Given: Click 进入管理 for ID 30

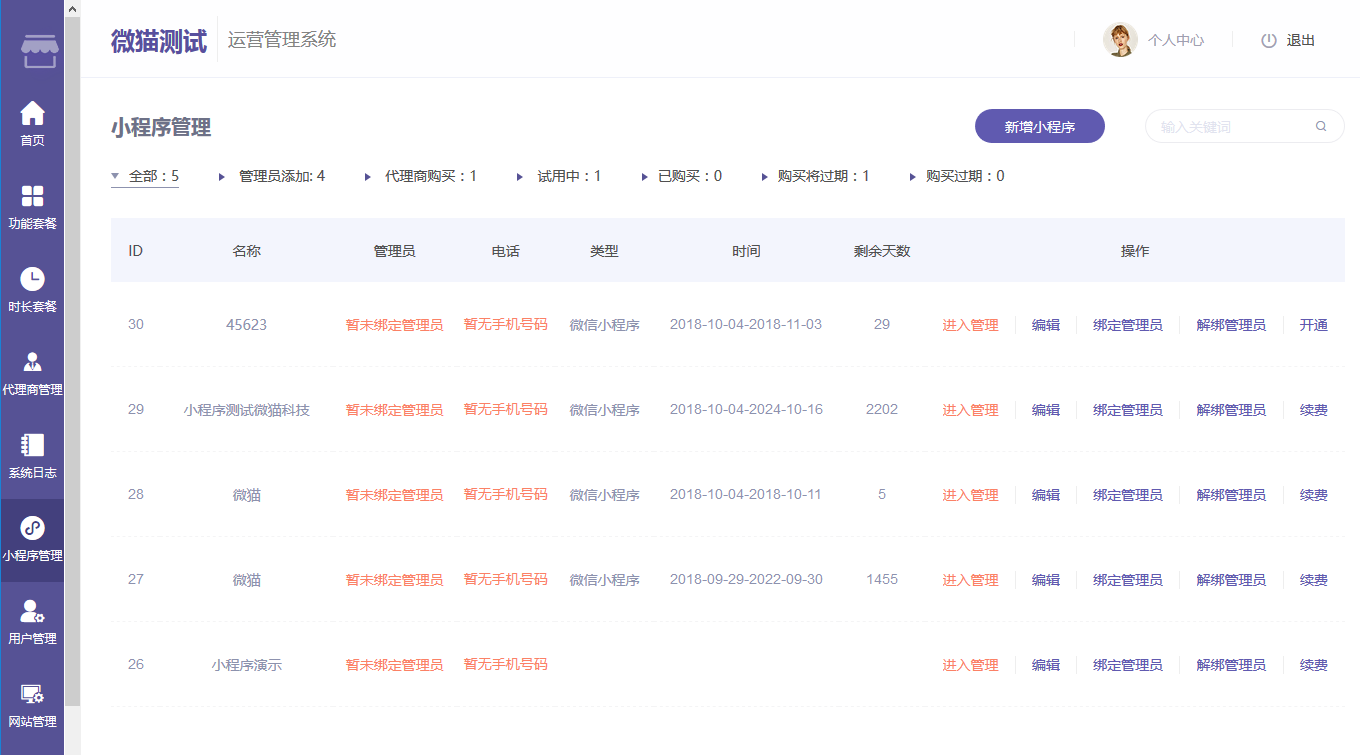Looking at the screenshot, I should (970, 325).
